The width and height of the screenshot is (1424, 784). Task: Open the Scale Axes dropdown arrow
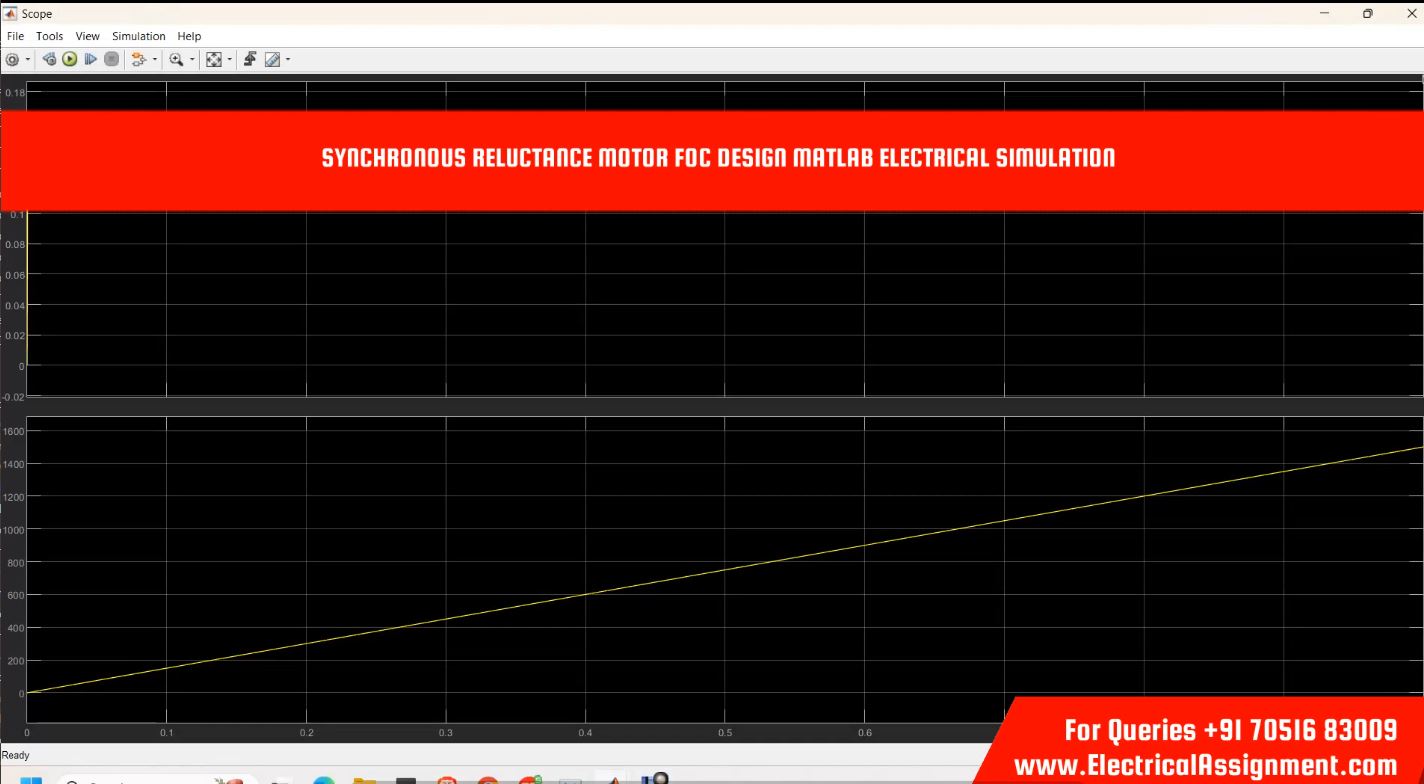(x=230, y=60)
